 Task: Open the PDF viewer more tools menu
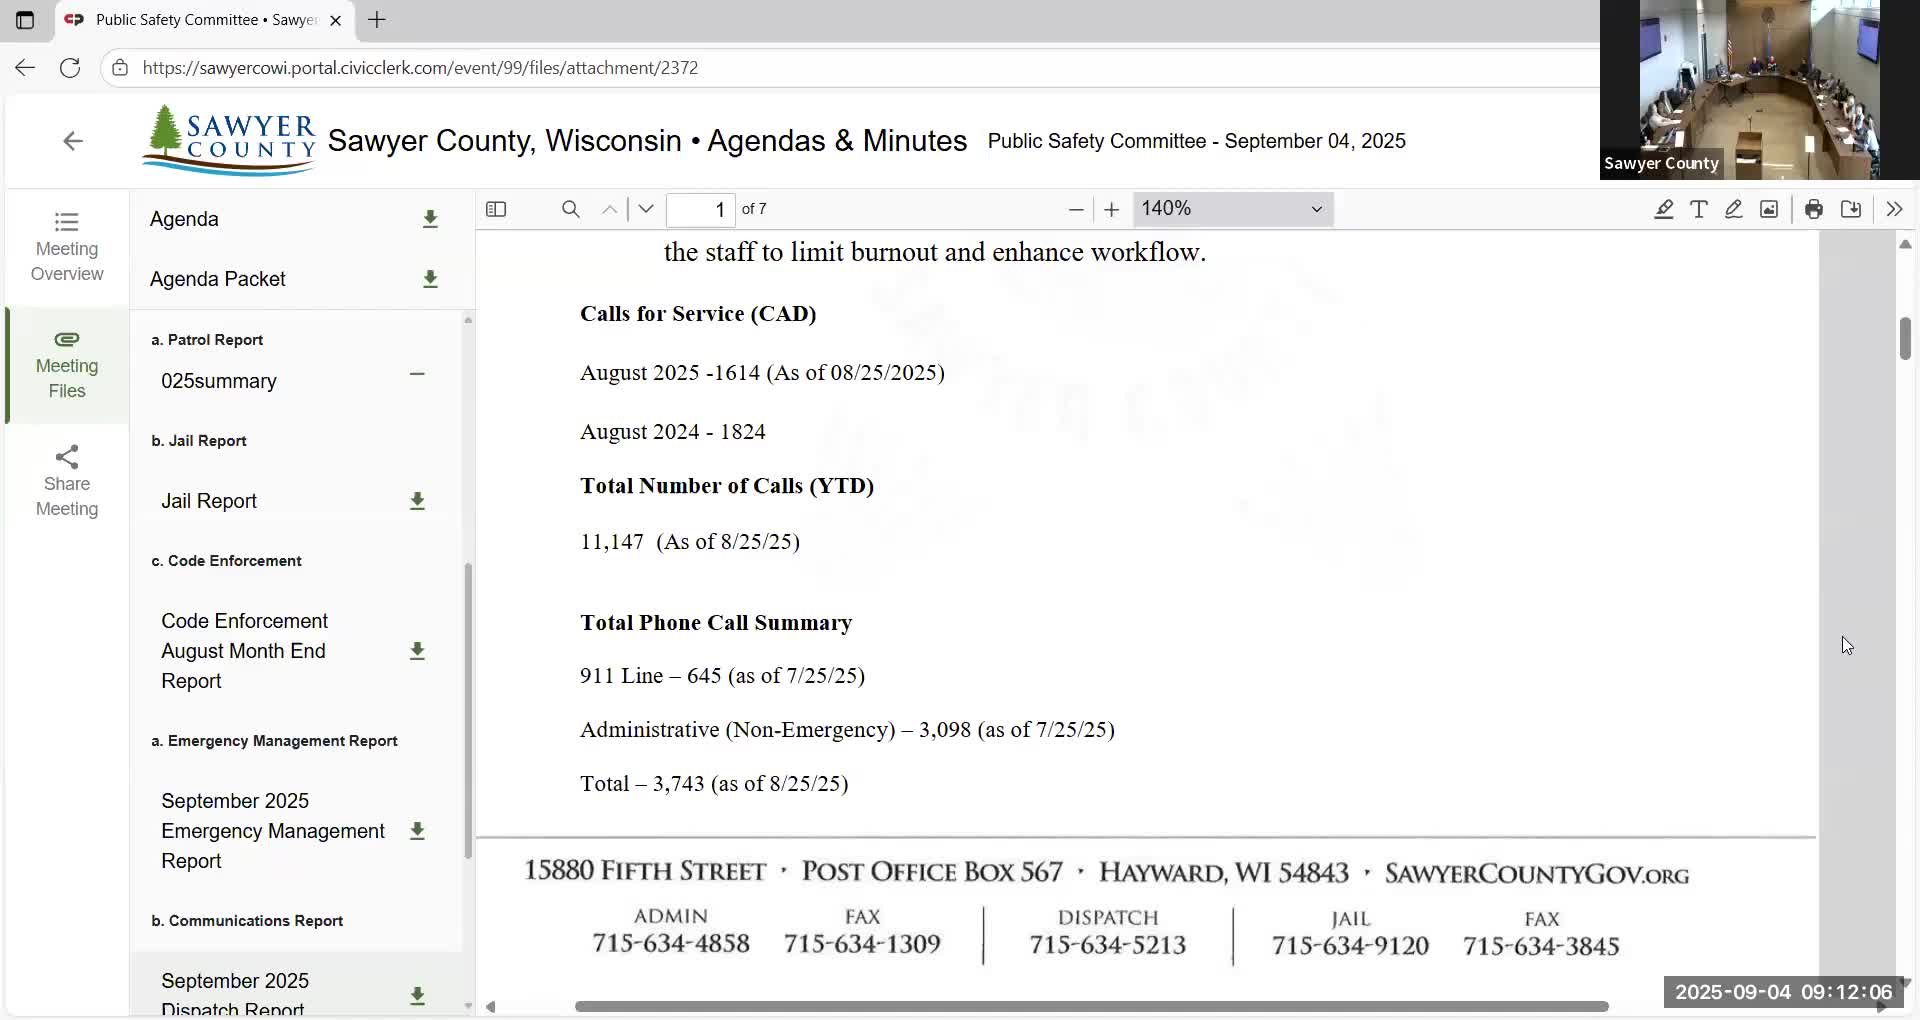(x=1894, y=209)
